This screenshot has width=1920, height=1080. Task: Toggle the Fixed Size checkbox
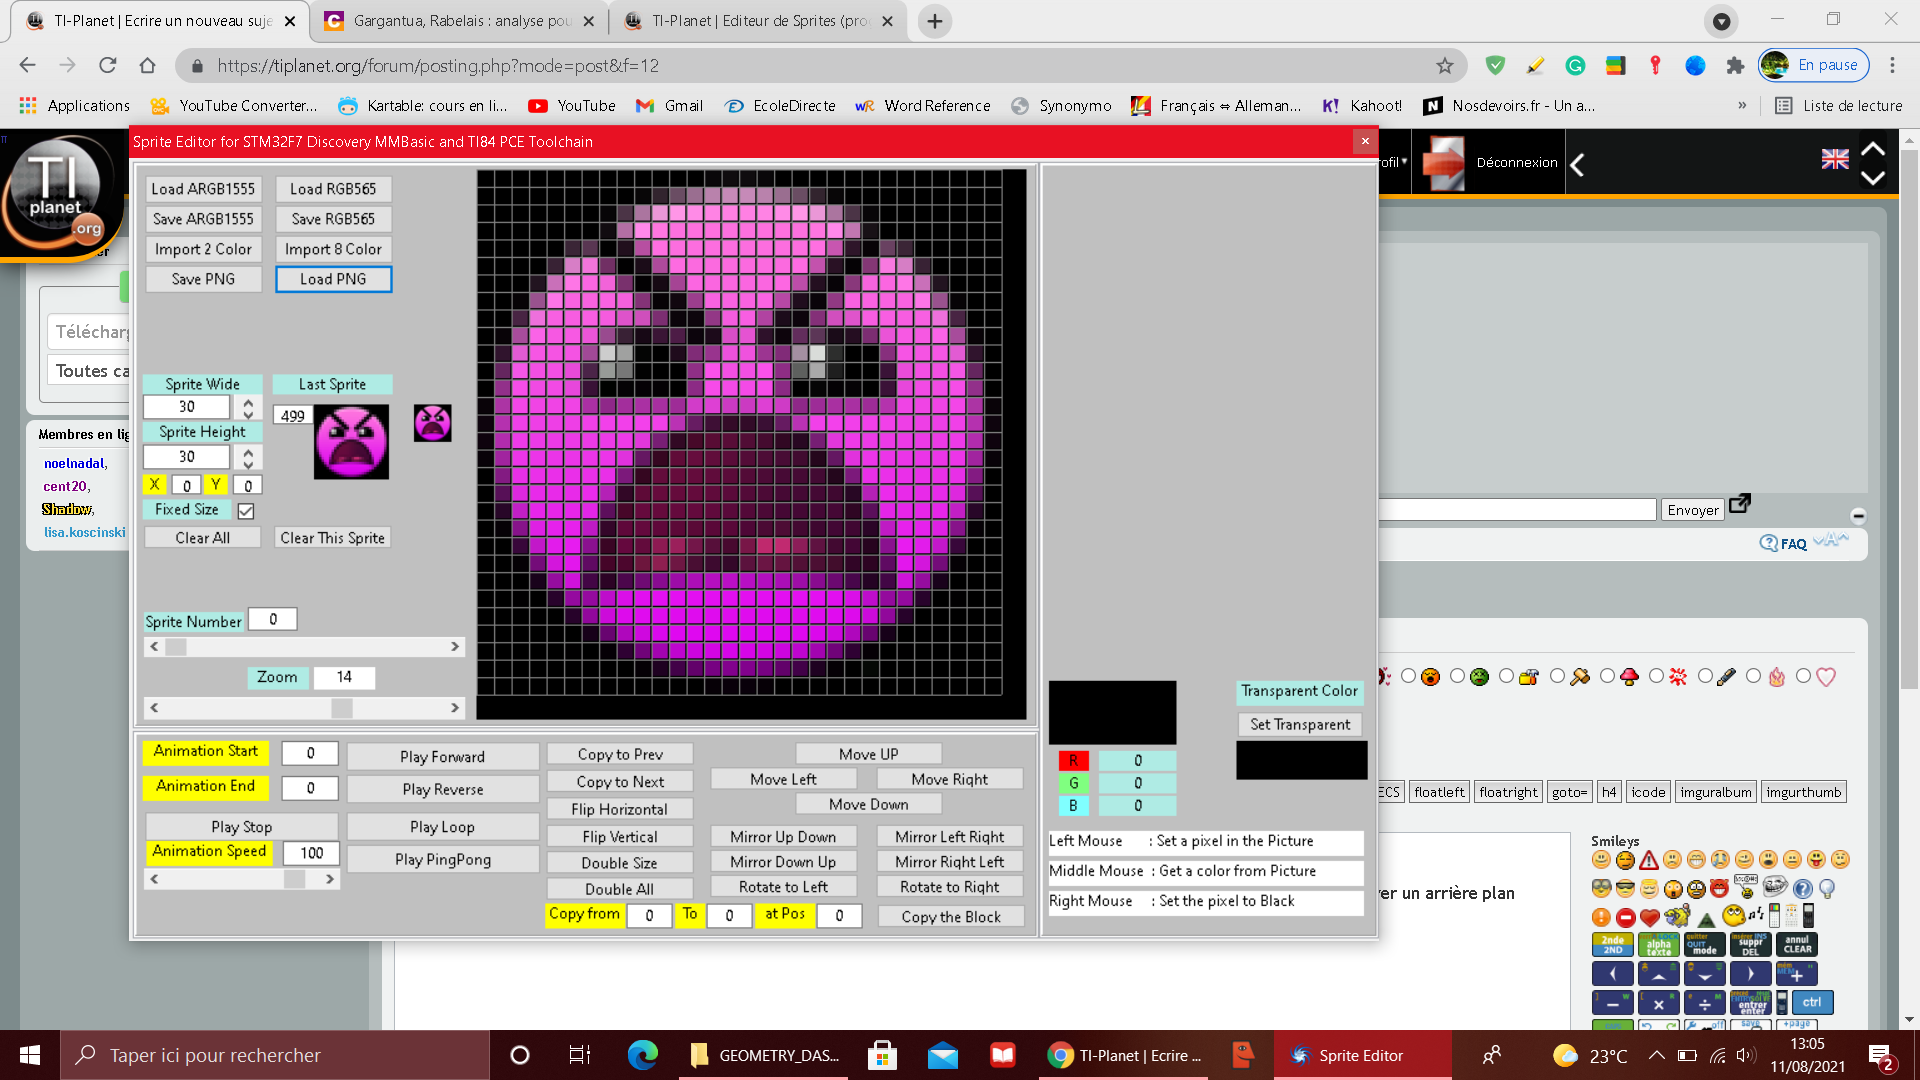(246, 511)
